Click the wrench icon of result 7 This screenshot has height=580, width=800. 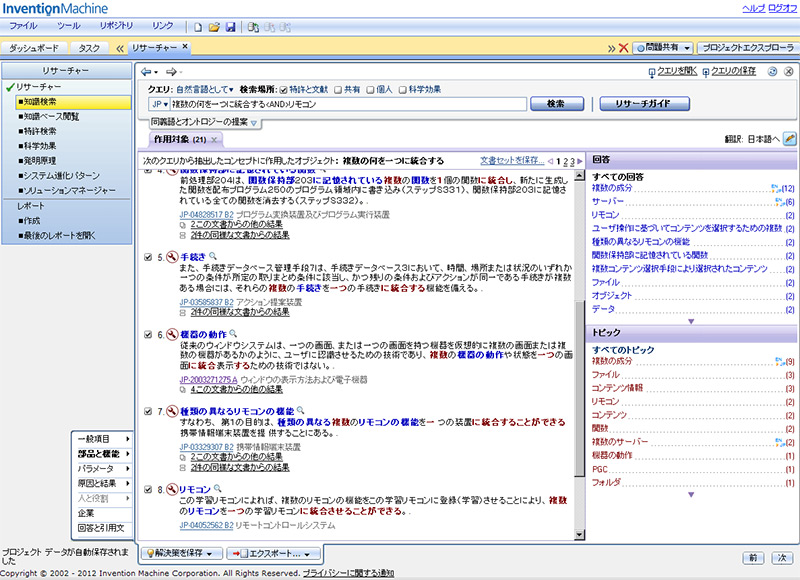172,411
